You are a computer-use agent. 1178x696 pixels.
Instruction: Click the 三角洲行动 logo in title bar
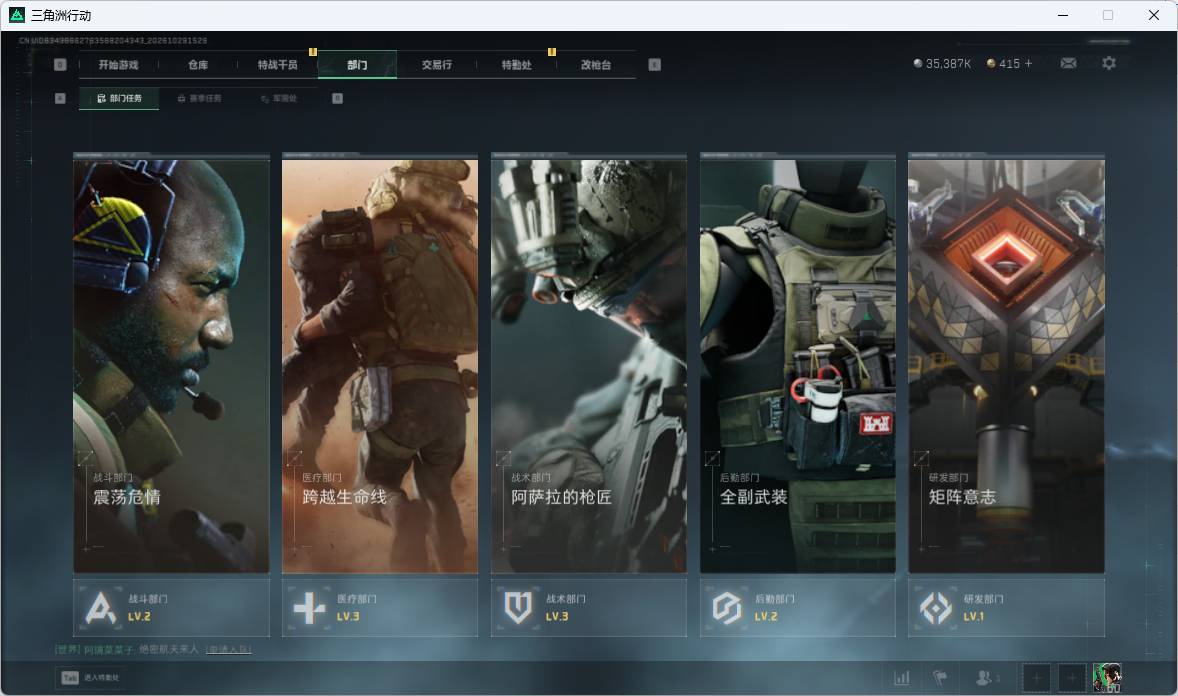coord(17,15)
